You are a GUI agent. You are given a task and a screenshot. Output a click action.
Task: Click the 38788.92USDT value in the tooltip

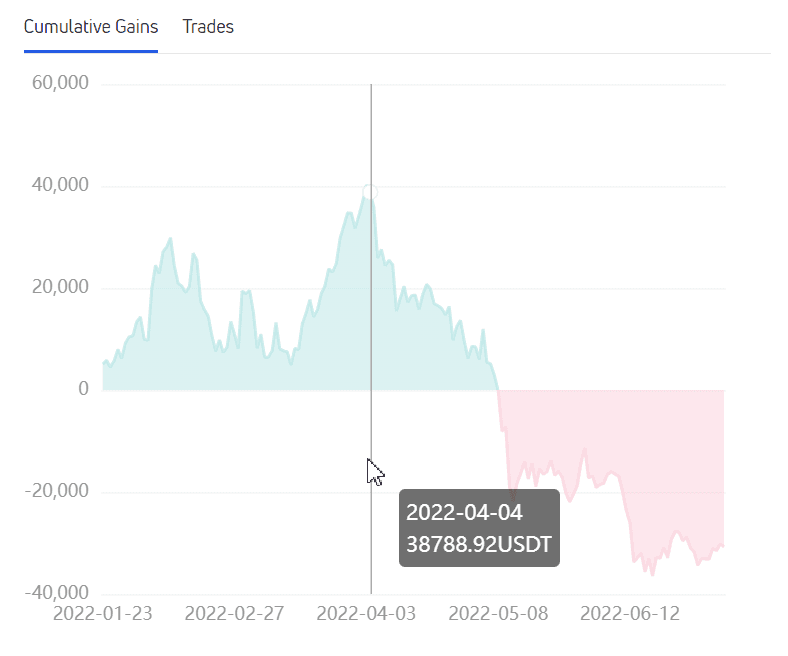click(x=479, y=545)
